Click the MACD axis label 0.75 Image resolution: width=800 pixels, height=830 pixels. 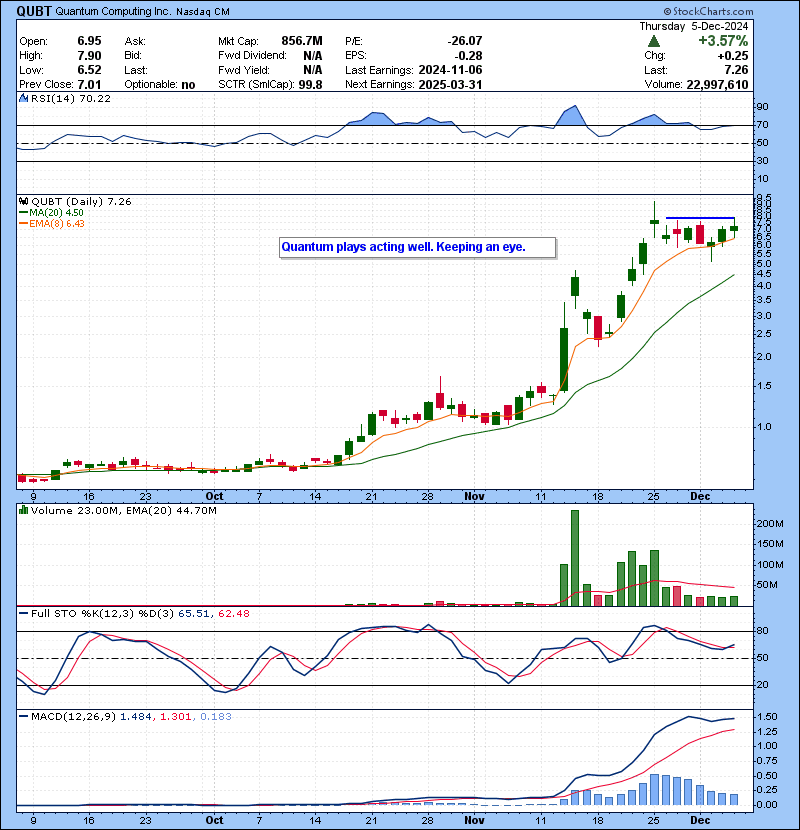[767, 761]
